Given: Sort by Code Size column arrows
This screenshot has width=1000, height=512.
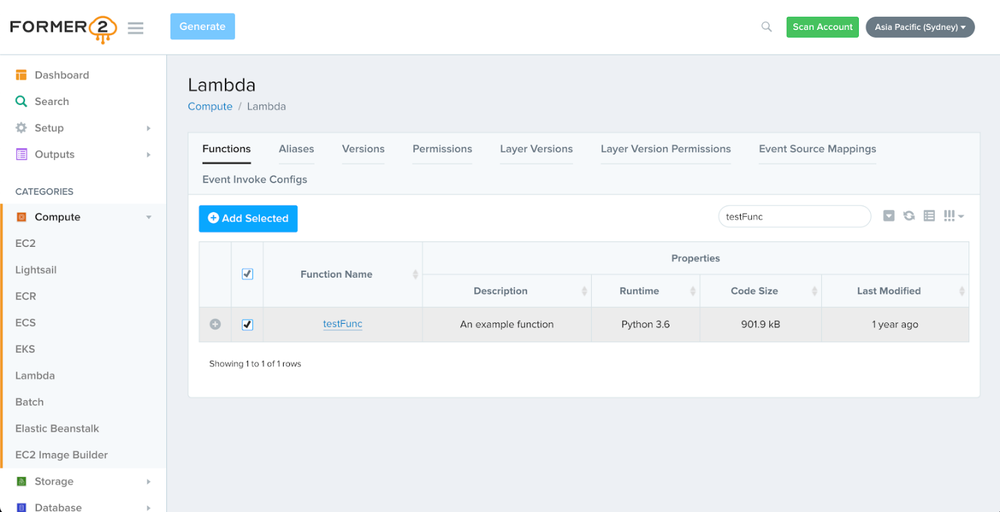Looking at the screenshot, I should (x=814, y=291).
